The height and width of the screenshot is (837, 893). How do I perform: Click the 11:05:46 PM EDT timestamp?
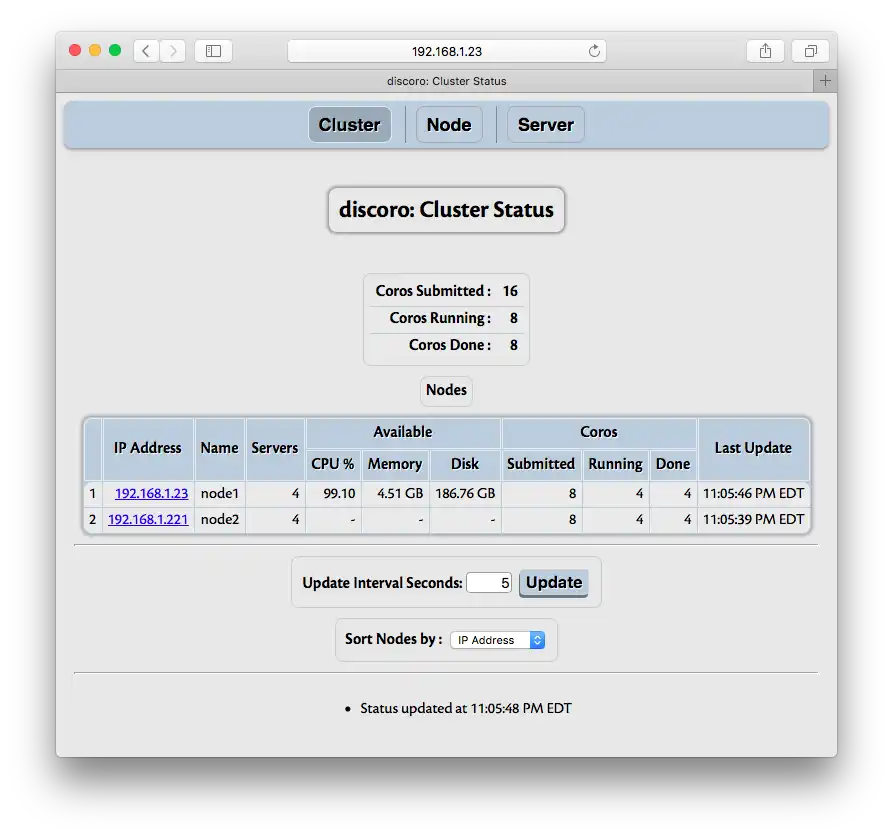(x=753, y=494)
